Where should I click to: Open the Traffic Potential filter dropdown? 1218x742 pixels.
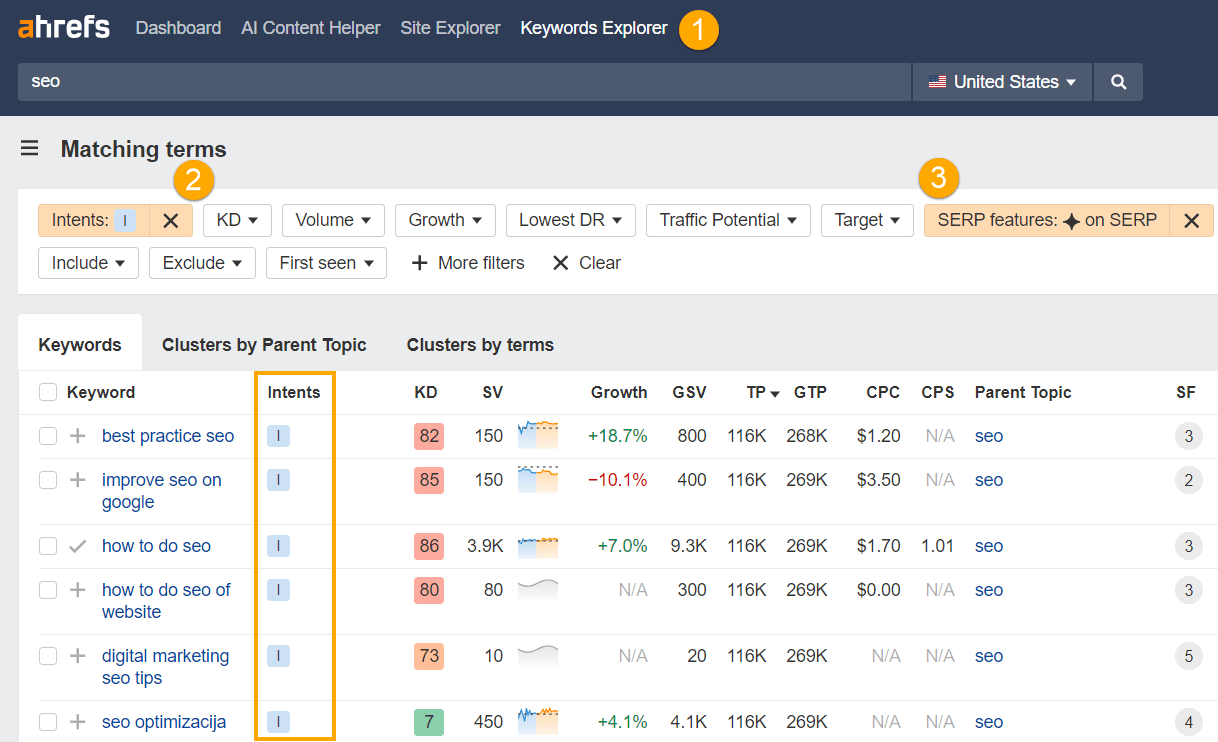727,220
